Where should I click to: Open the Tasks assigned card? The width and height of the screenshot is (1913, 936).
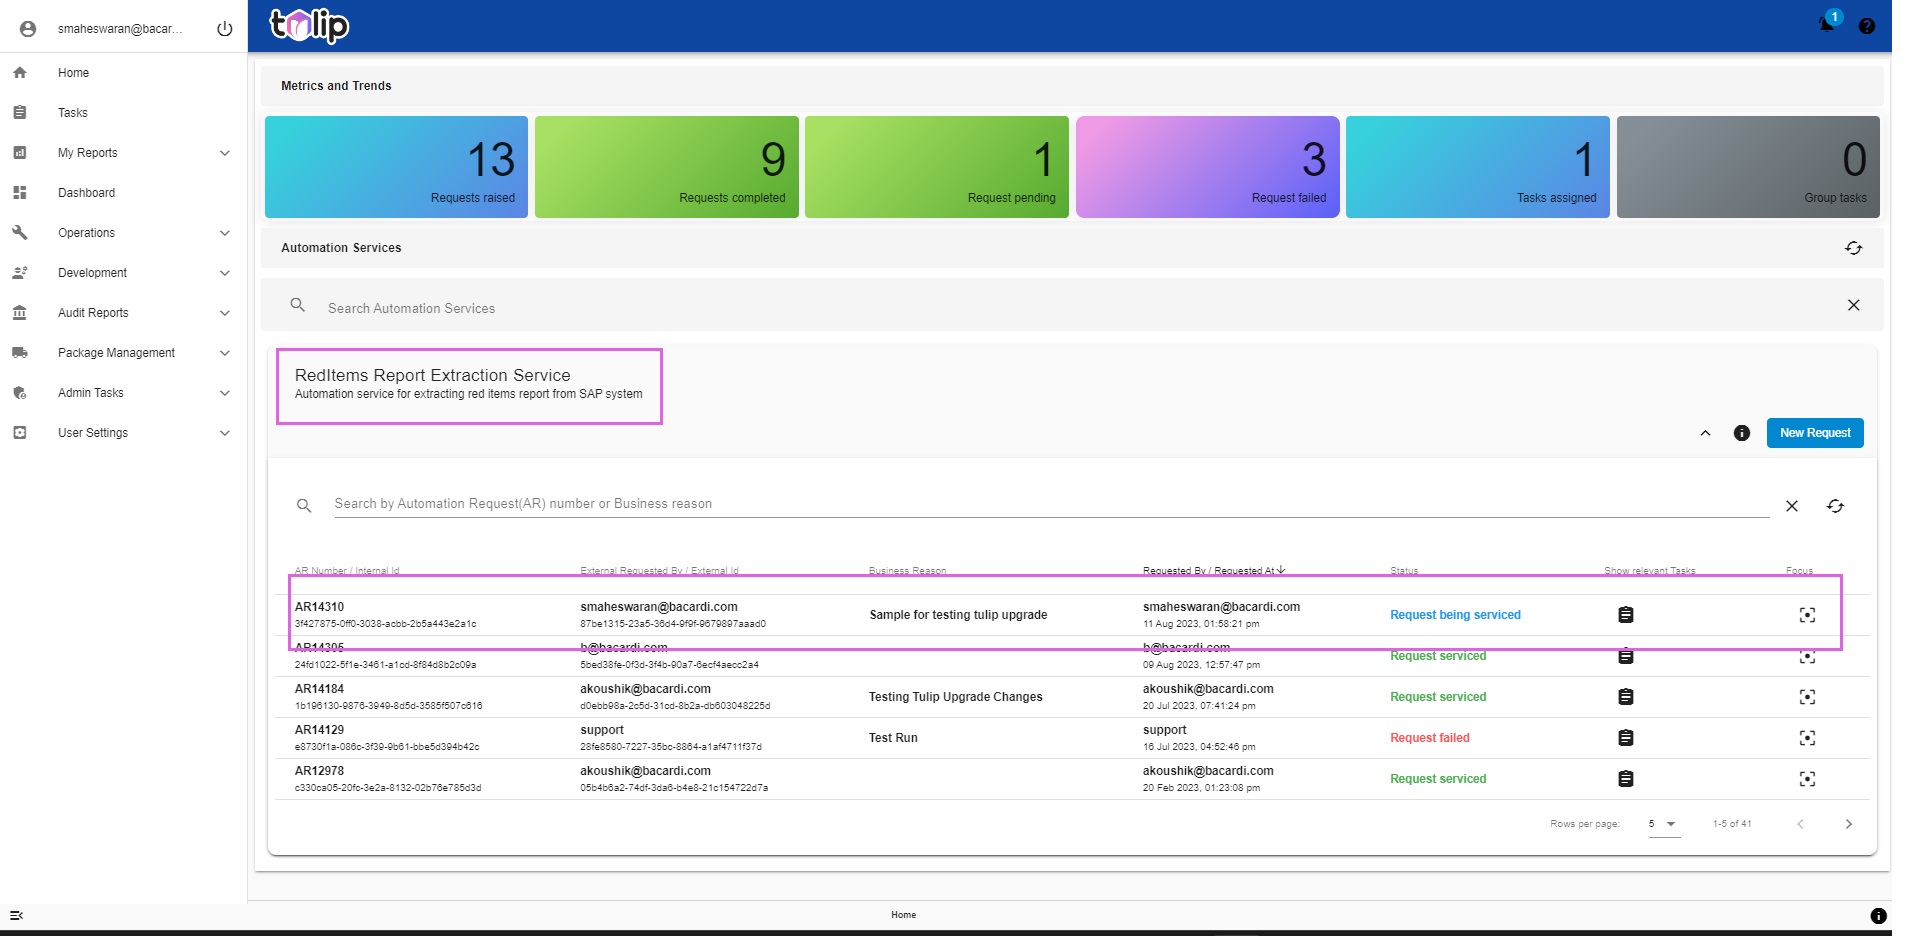(1478, 167)
